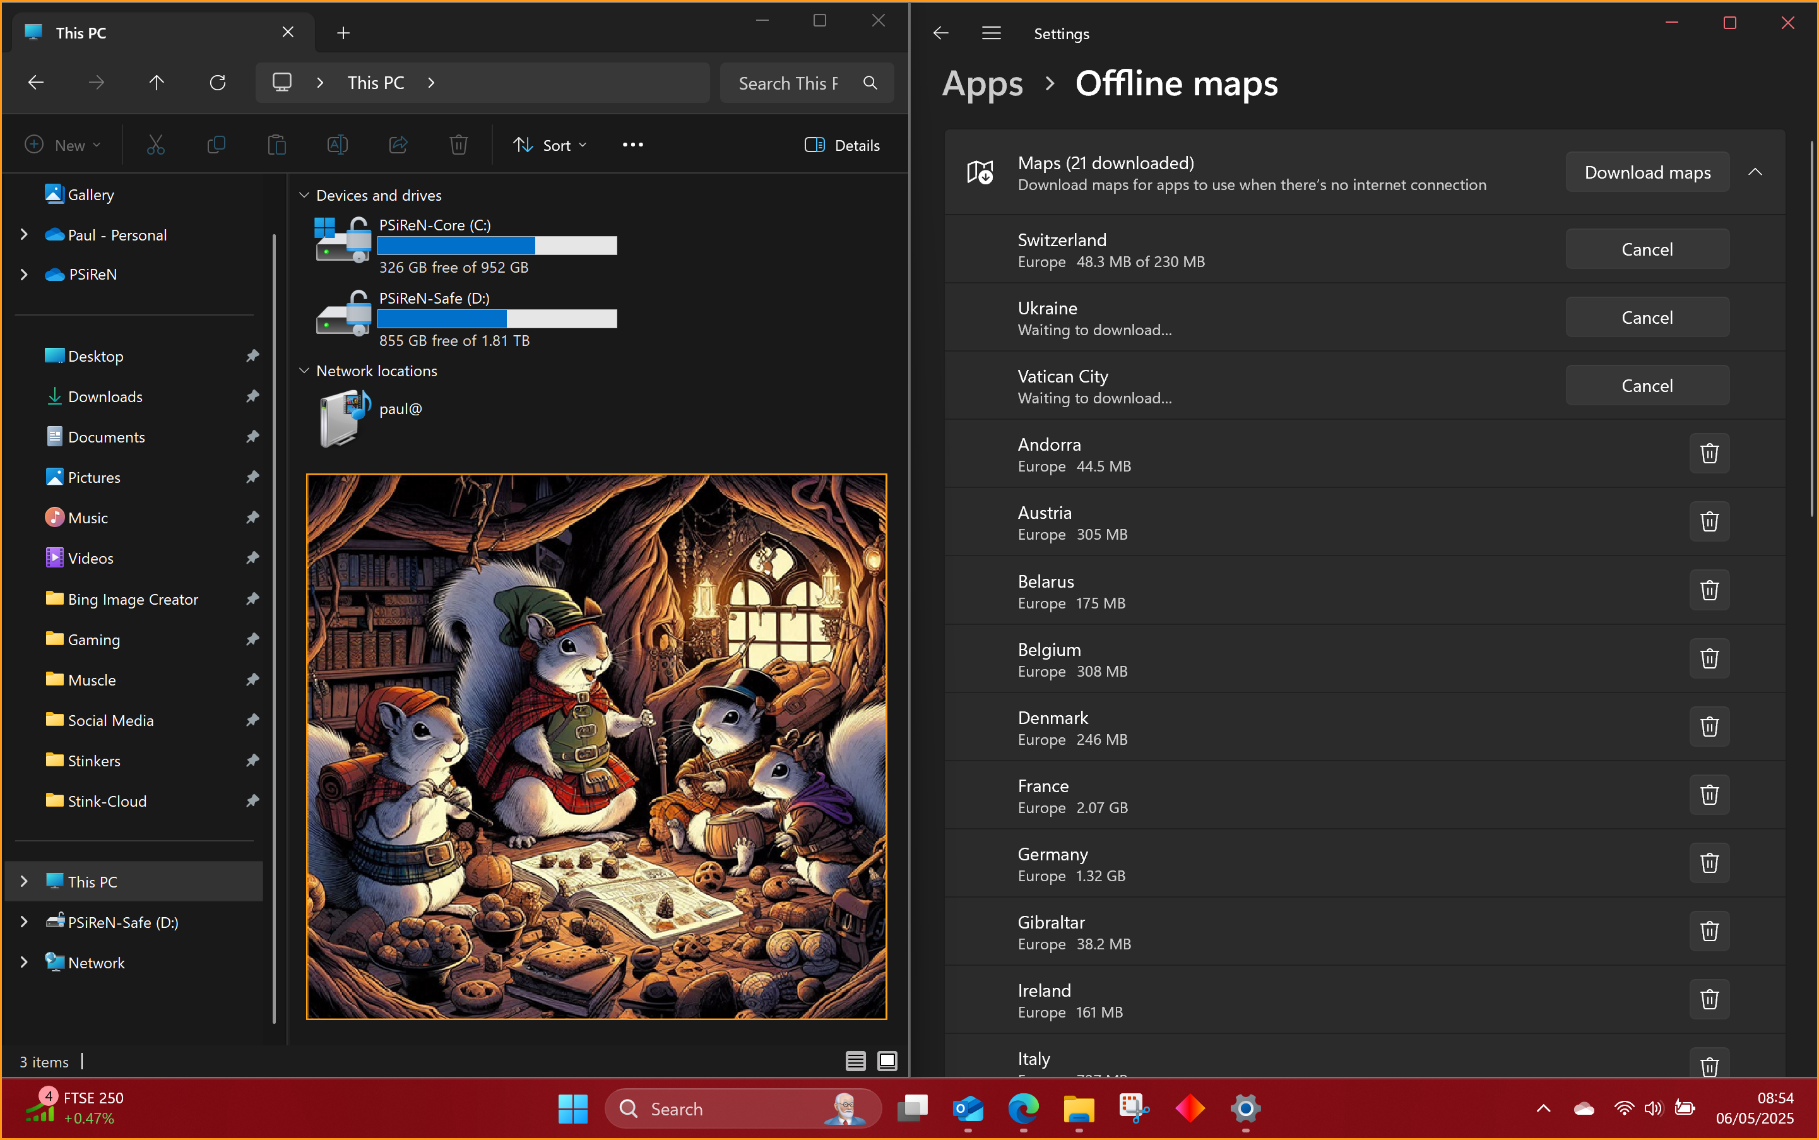This screenshot has height=1140, width=1819.
Task: Delete the Germany offline map
Action: point(1709,862)
